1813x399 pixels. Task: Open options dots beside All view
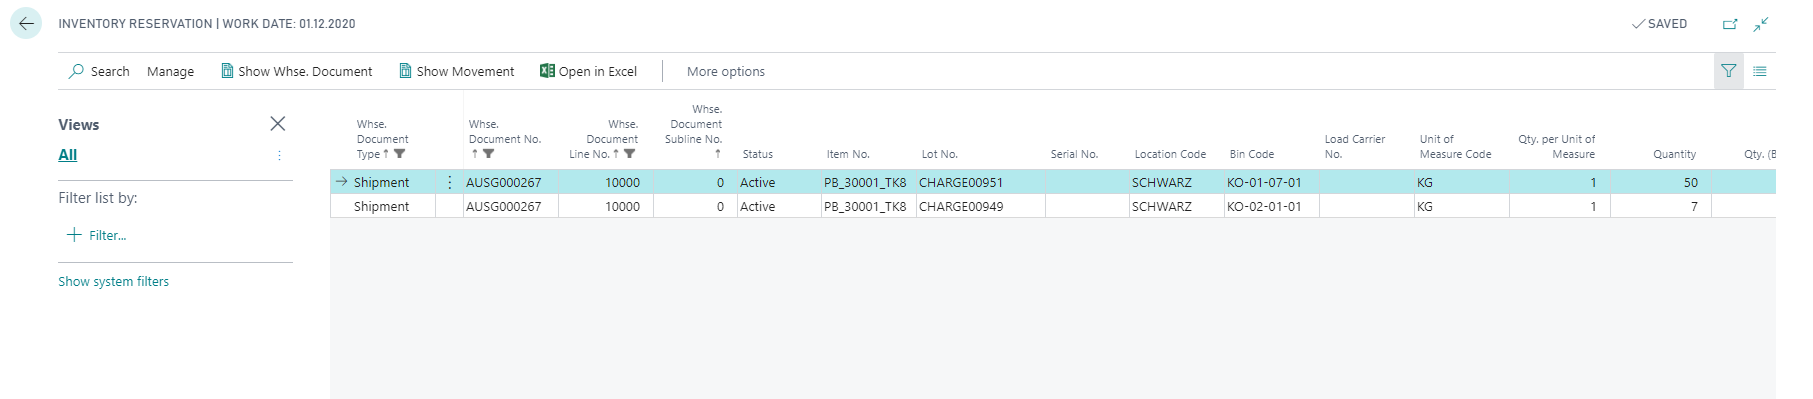click(x=279, y=155)
